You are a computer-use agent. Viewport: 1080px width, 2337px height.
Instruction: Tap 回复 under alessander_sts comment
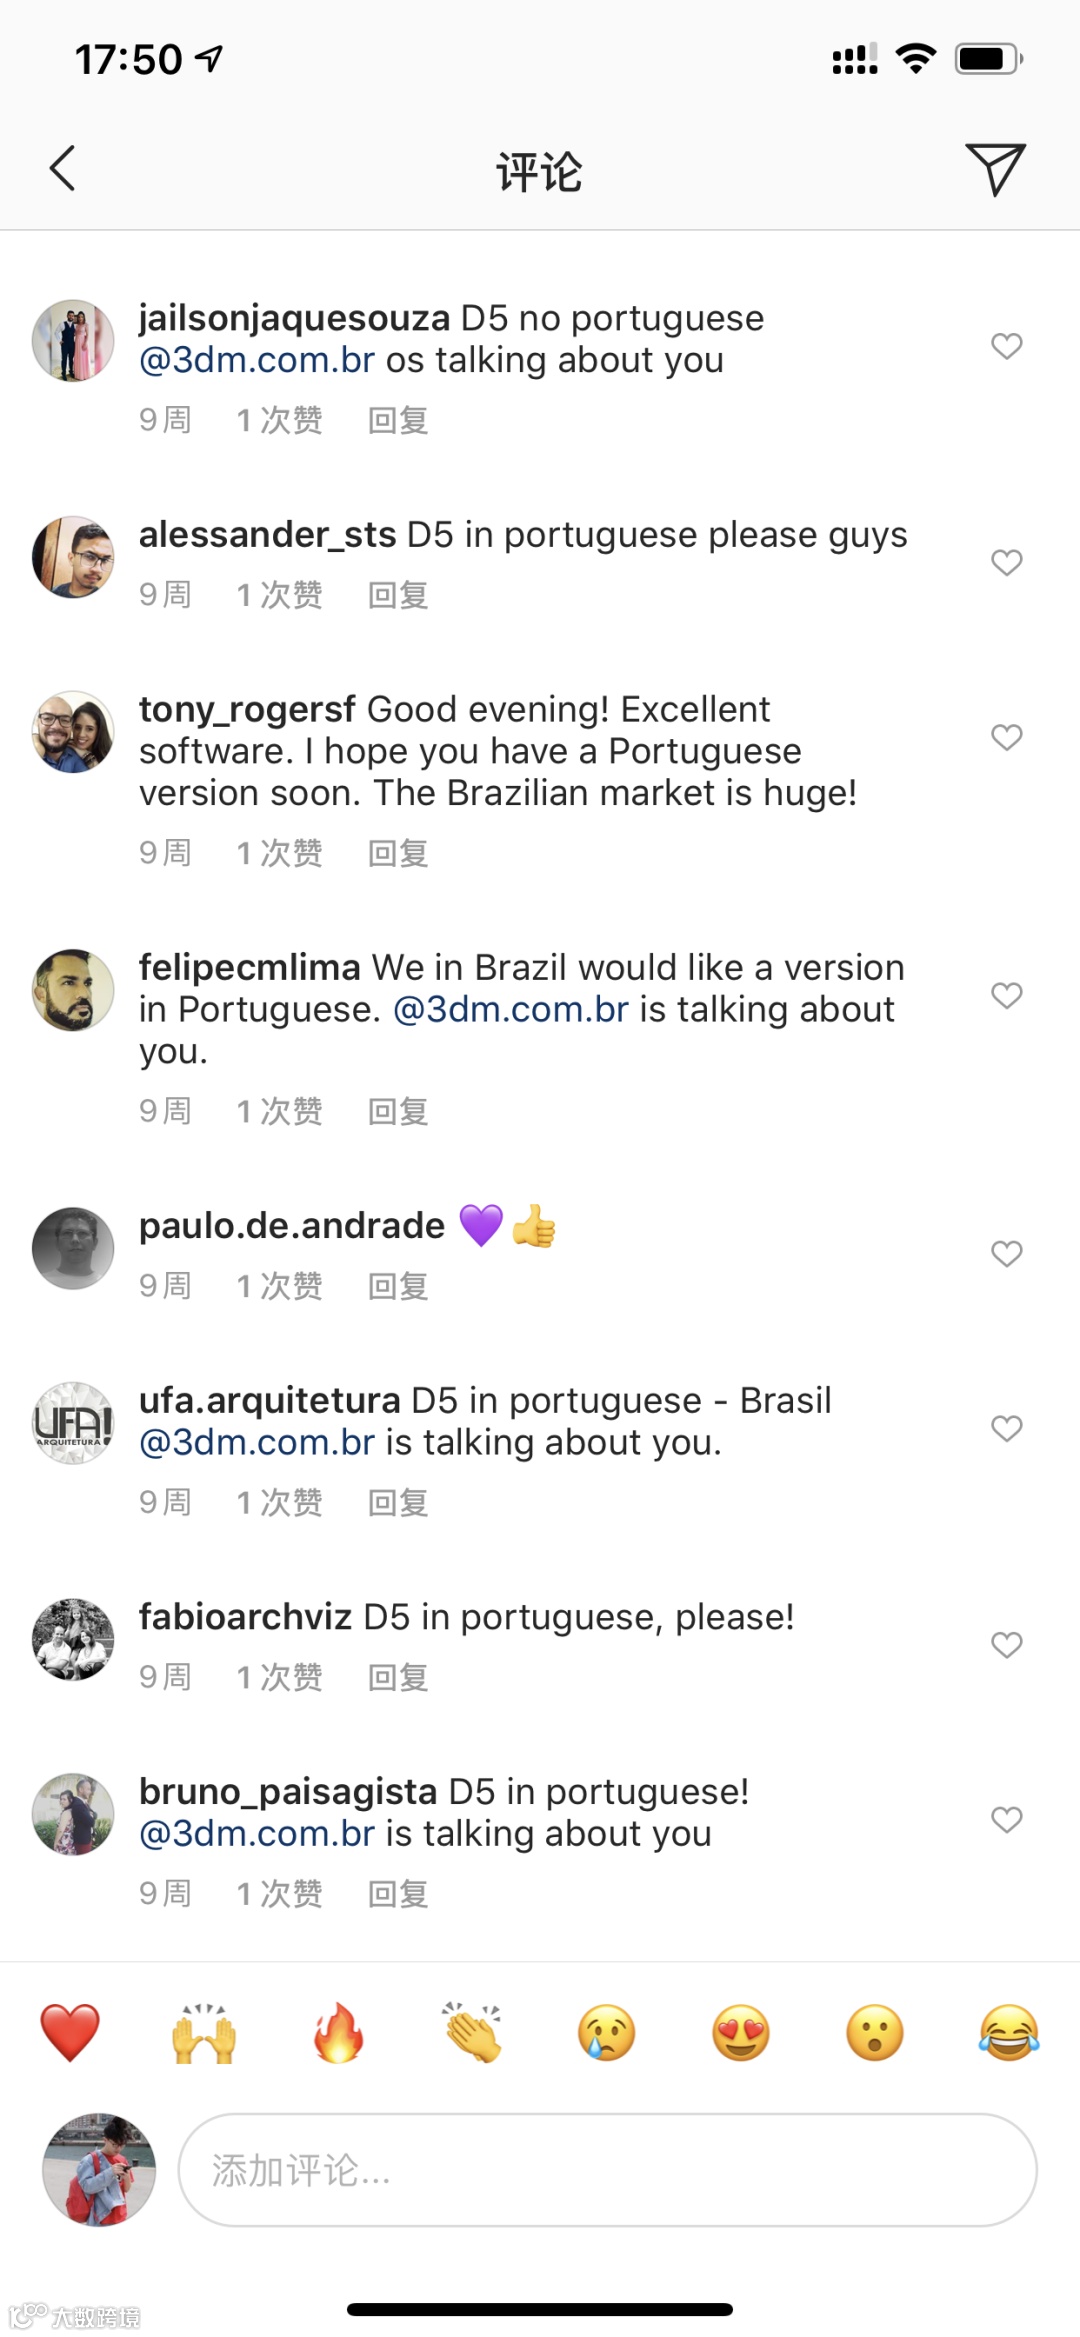click(x=398, y=595)
